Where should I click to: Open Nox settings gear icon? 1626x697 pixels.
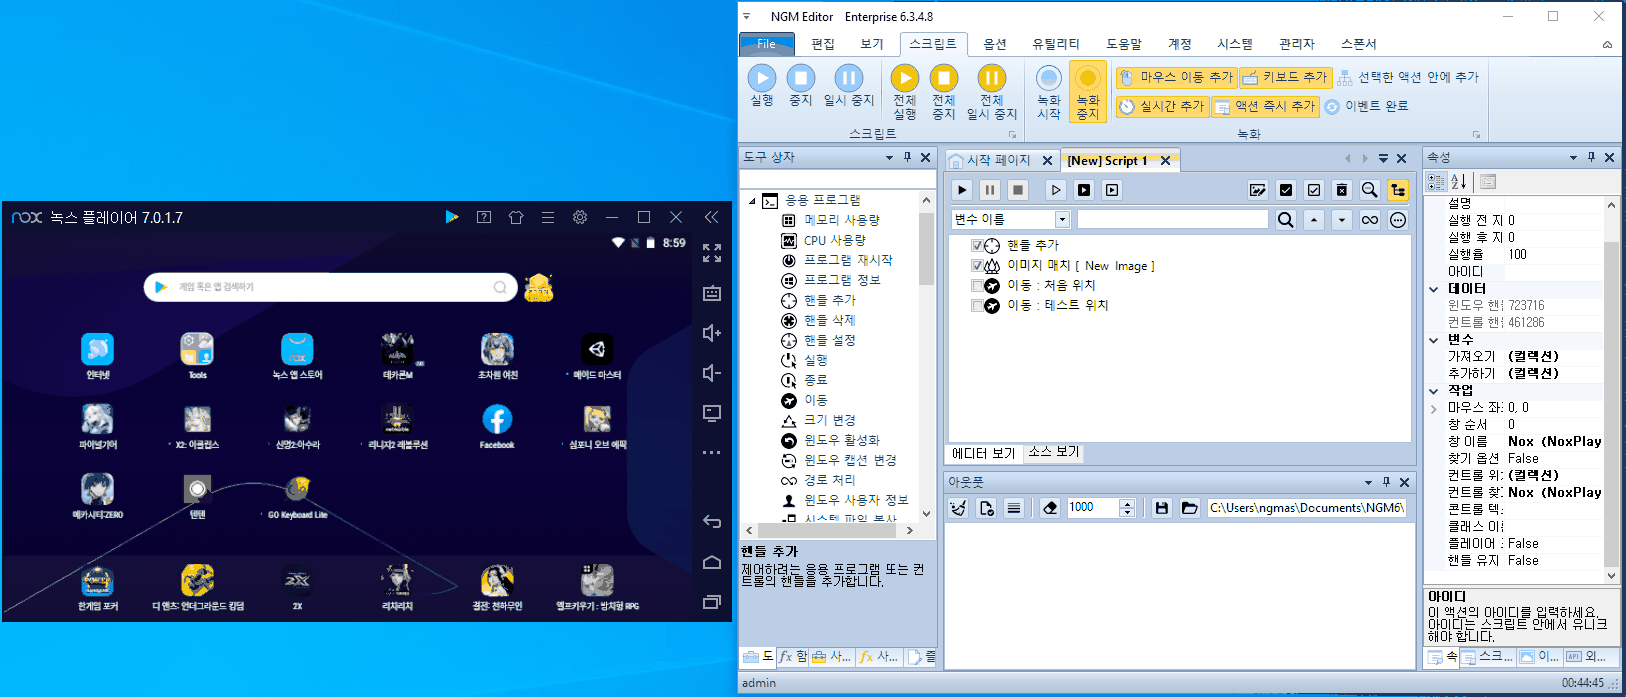tap(580, 217)
